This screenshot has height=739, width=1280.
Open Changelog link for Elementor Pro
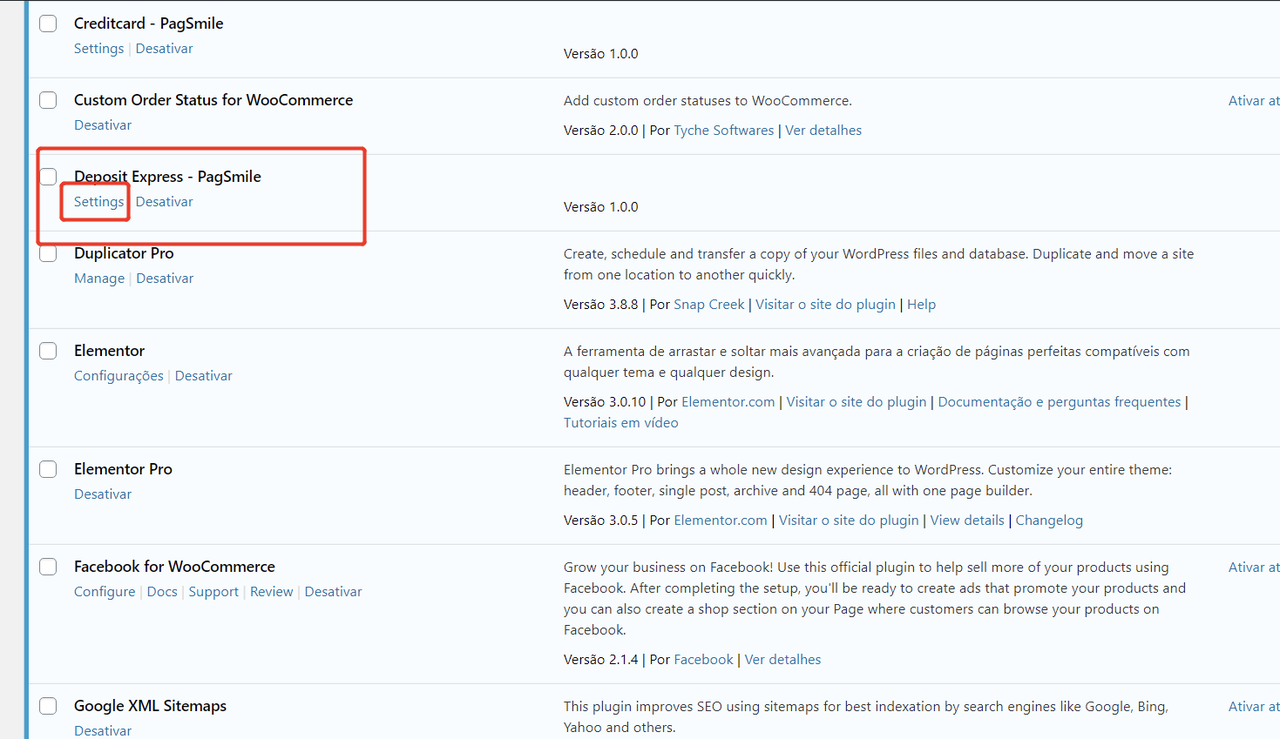[x=1049, y=521]
